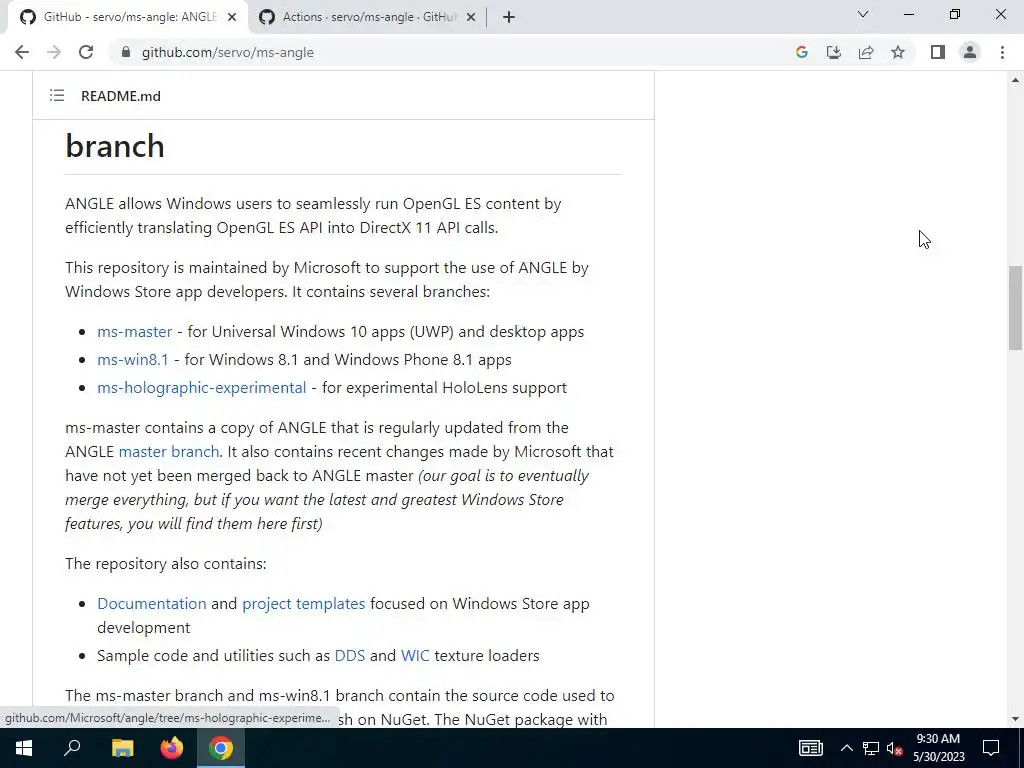Screen dimensions: 1024x768
Task: Install app via download icon in address bar
Action: pos(833,52)
